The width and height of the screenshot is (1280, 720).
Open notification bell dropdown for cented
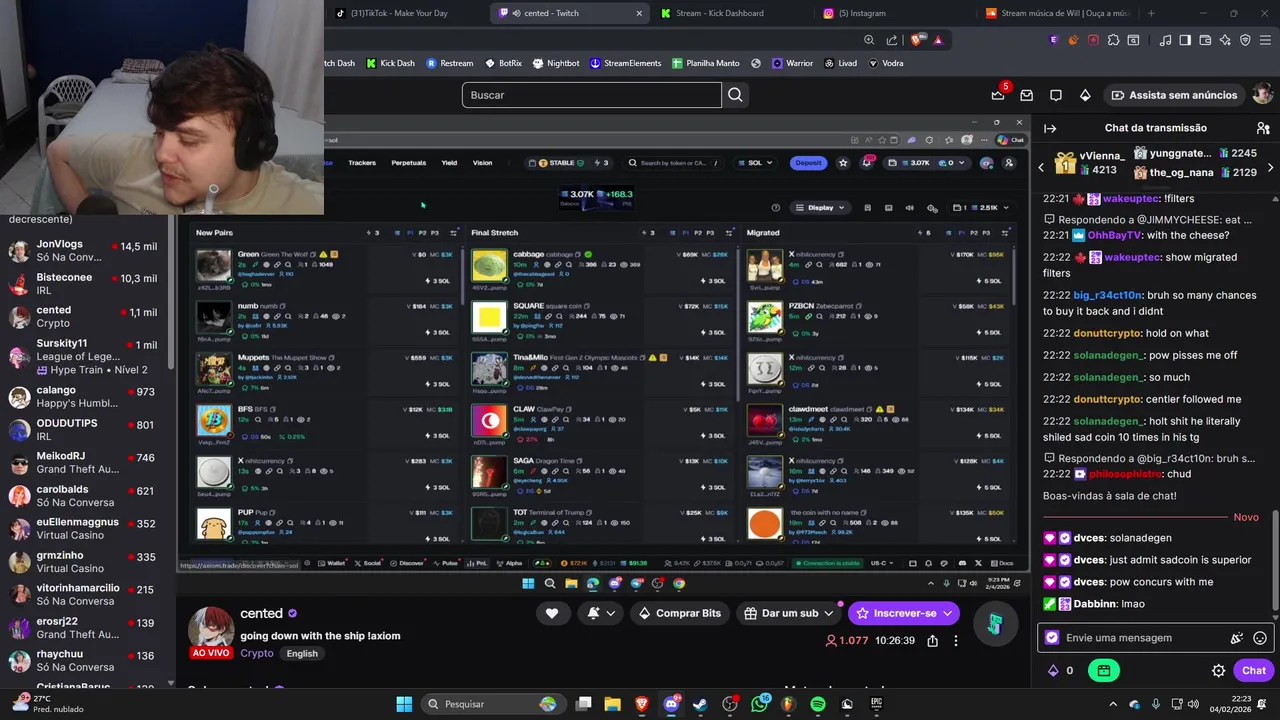(x=601, y=613)
